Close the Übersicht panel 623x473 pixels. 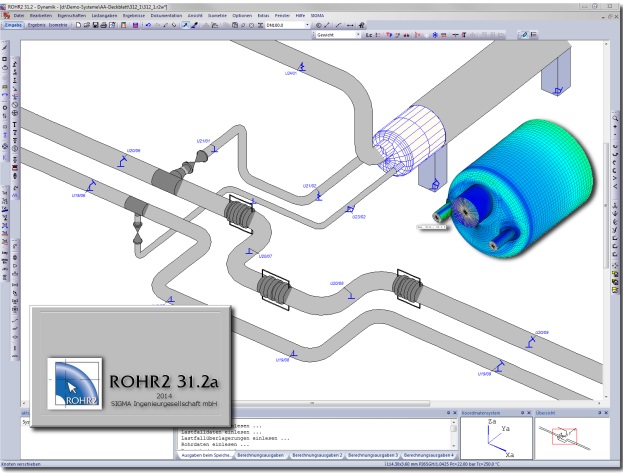click(x=606, y=413)
